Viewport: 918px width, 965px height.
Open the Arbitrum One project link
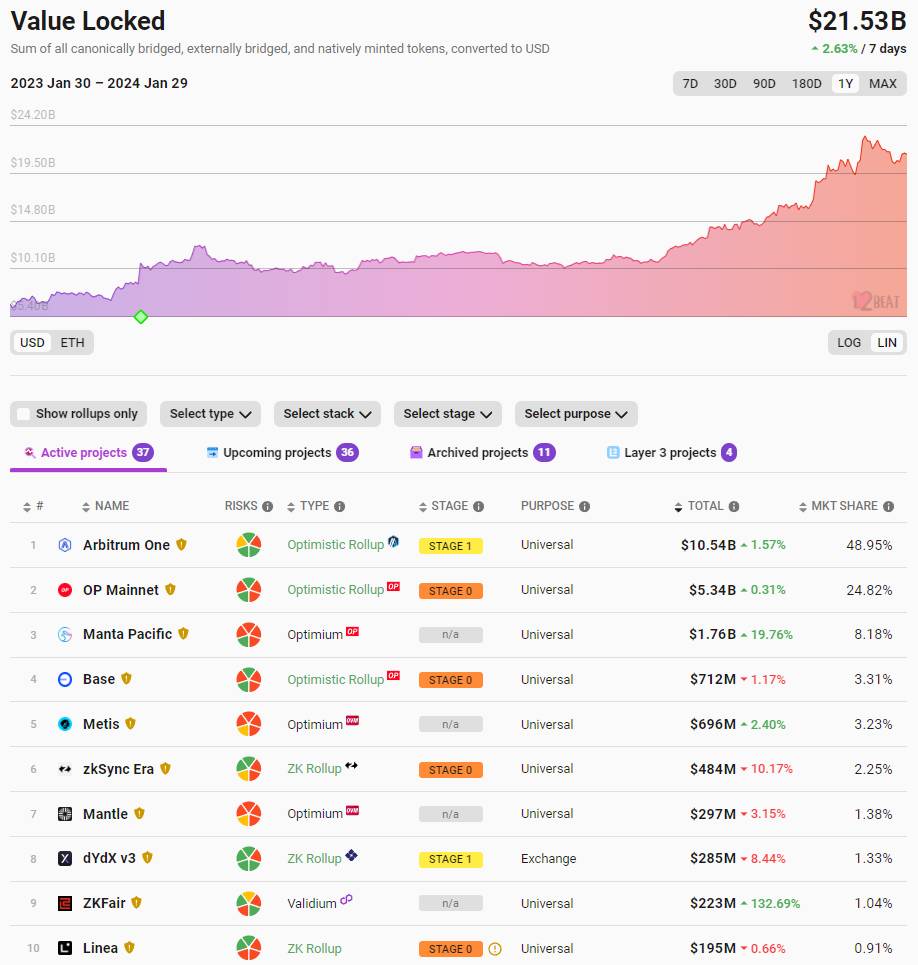coord(126,545)
